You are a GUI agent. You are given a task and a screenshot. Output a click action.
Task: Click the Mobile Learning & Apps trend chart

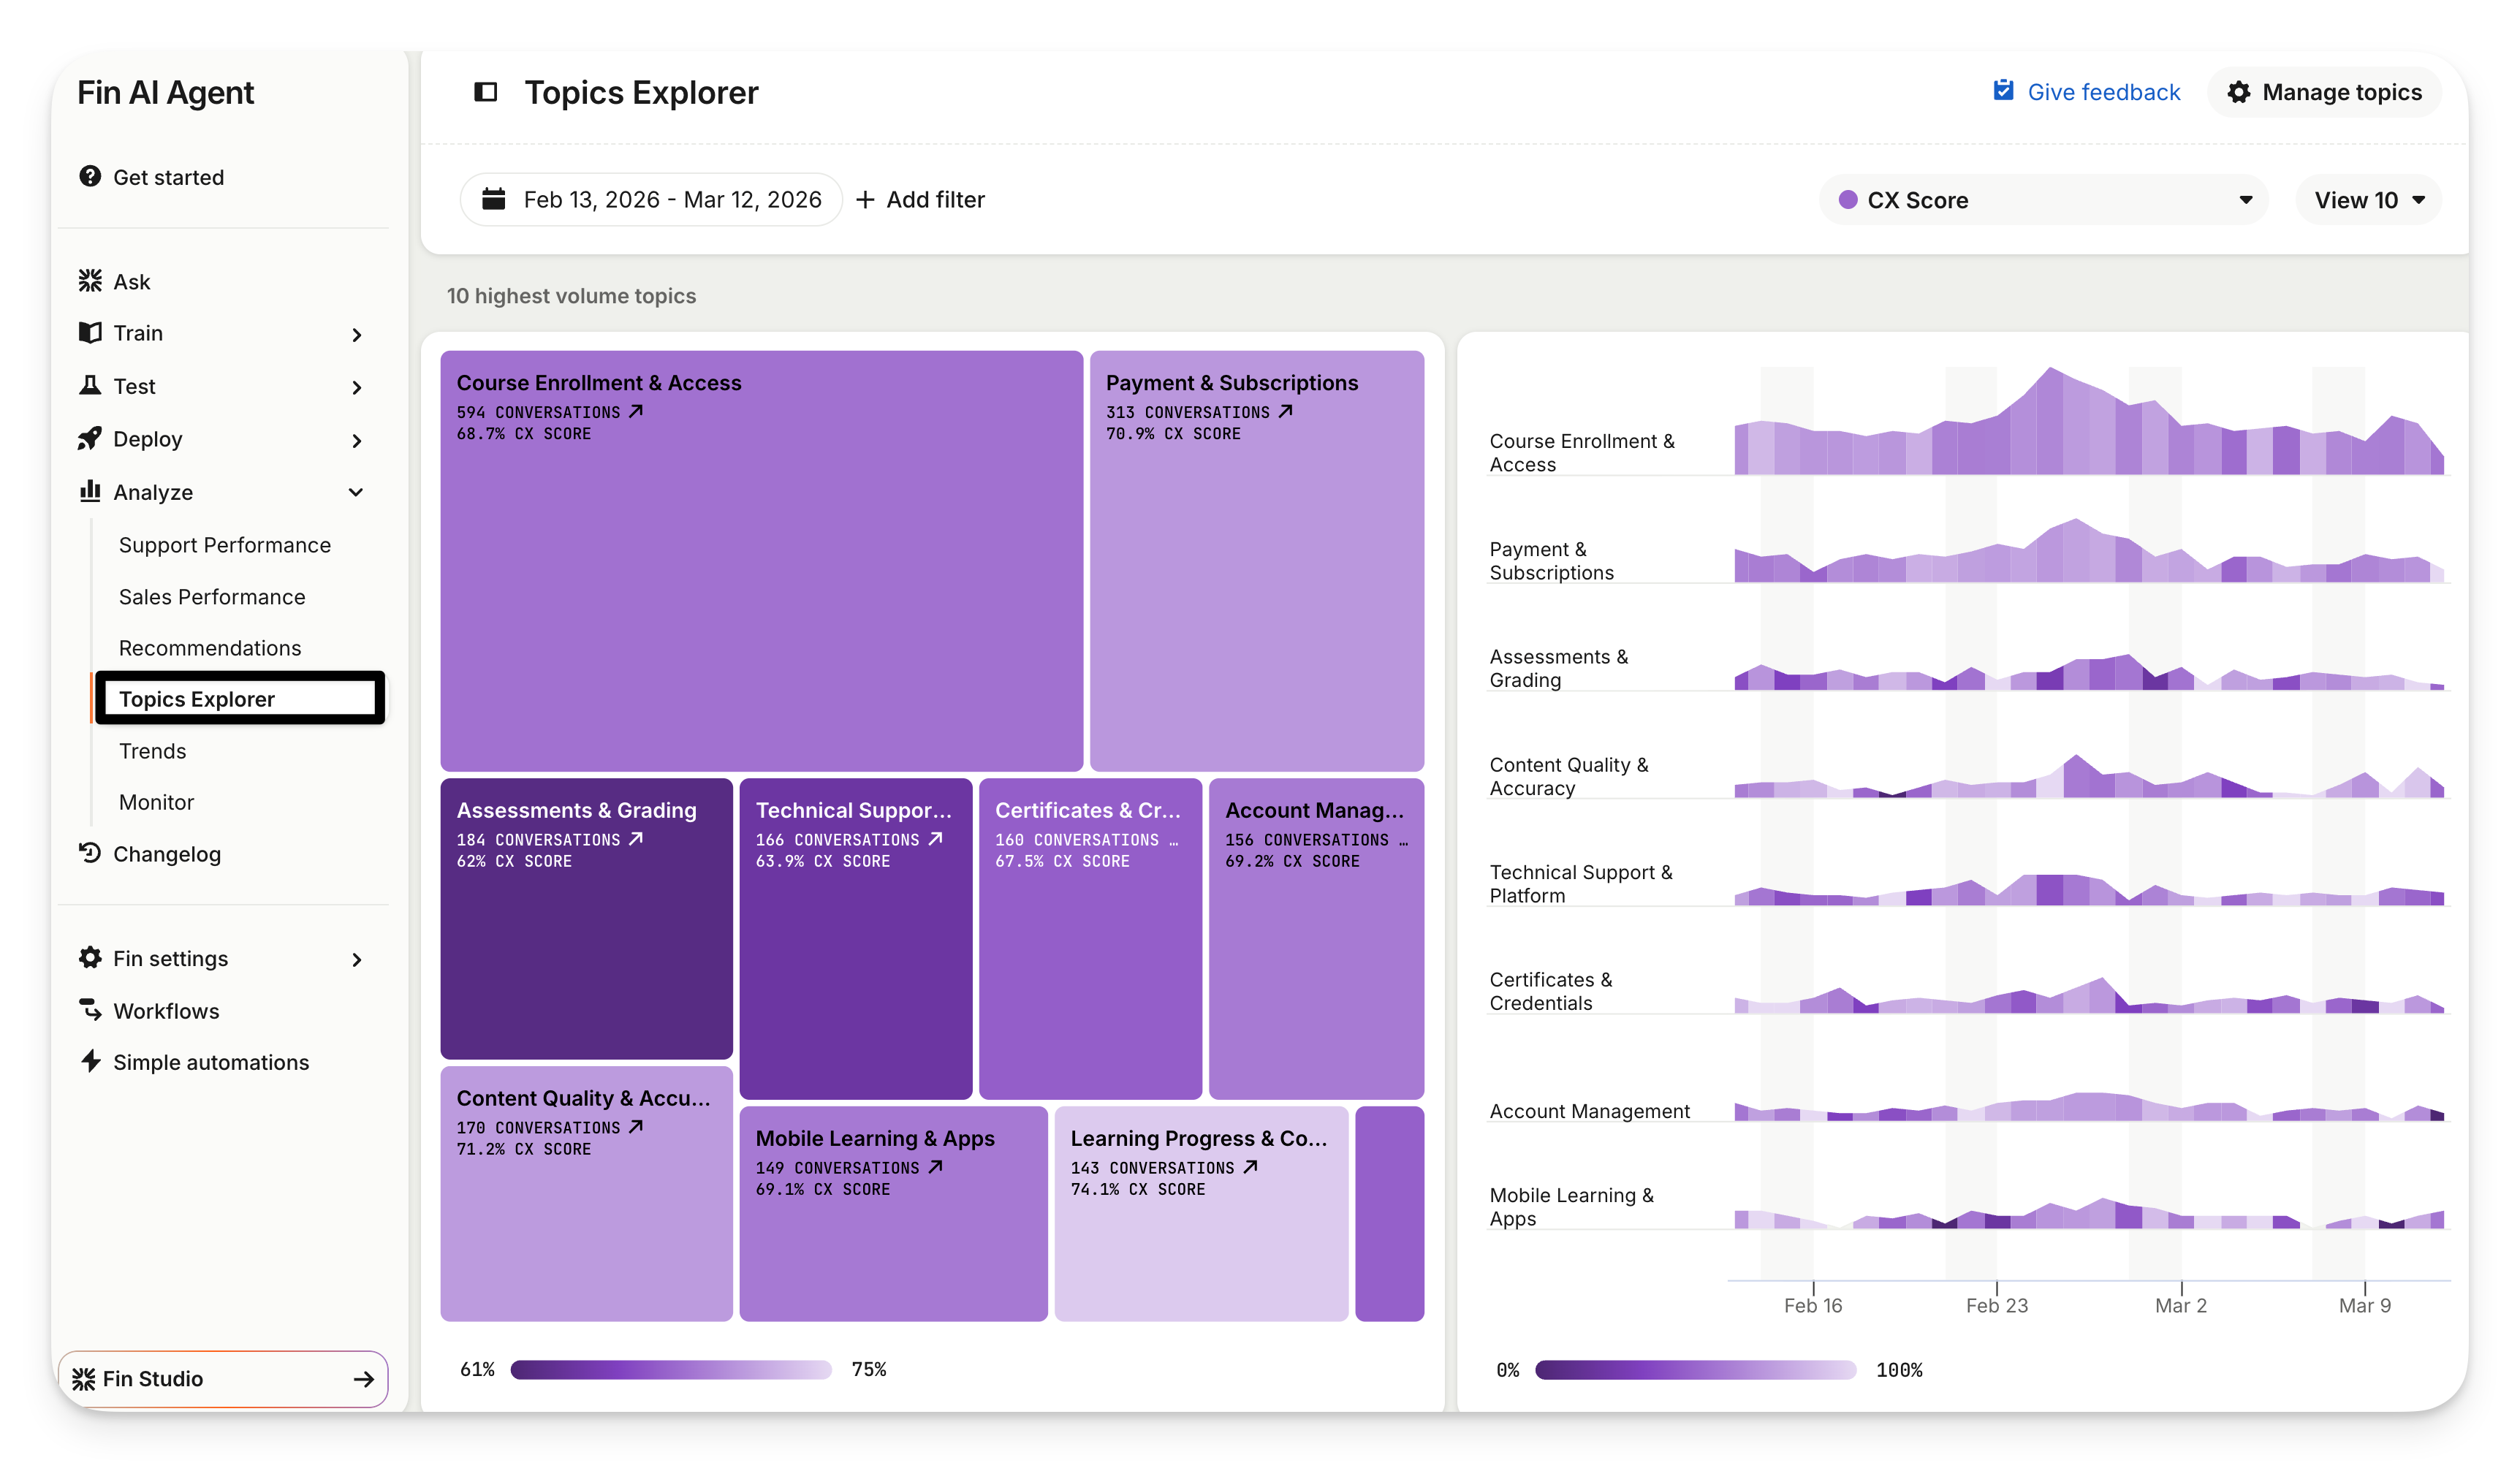coord(2089,1213)
